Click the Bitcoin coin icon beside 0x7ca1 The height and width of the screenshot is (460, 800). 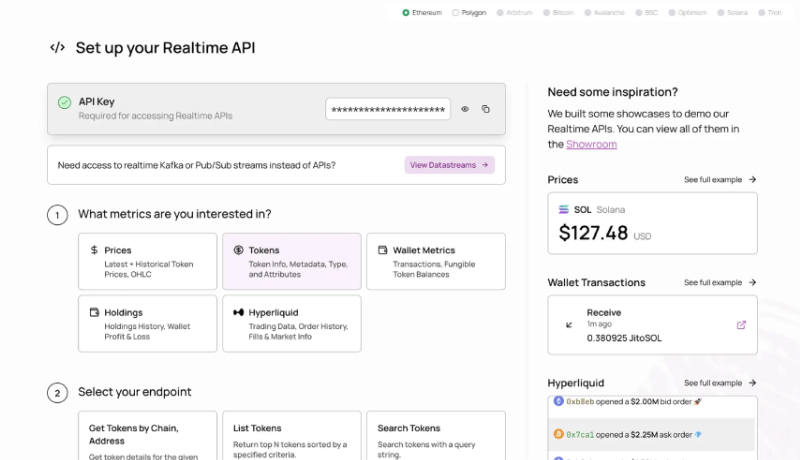(x=559, y=434)
